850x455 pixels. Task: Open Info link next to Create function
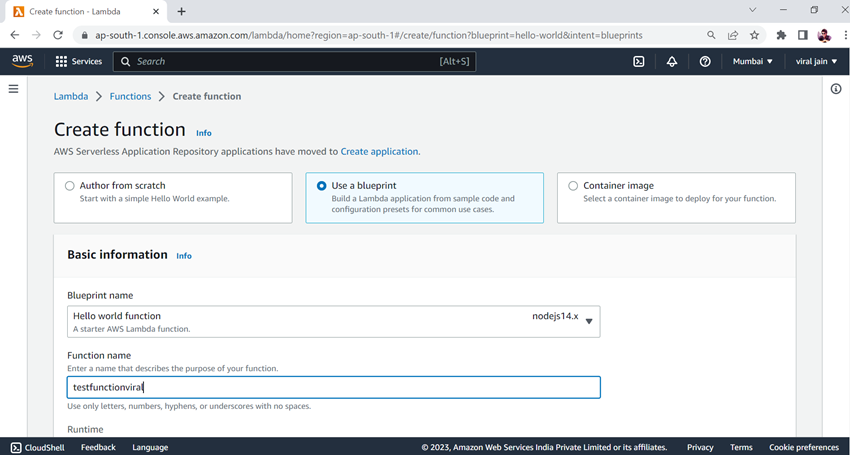pyautogui.click(x=204, y=133)
